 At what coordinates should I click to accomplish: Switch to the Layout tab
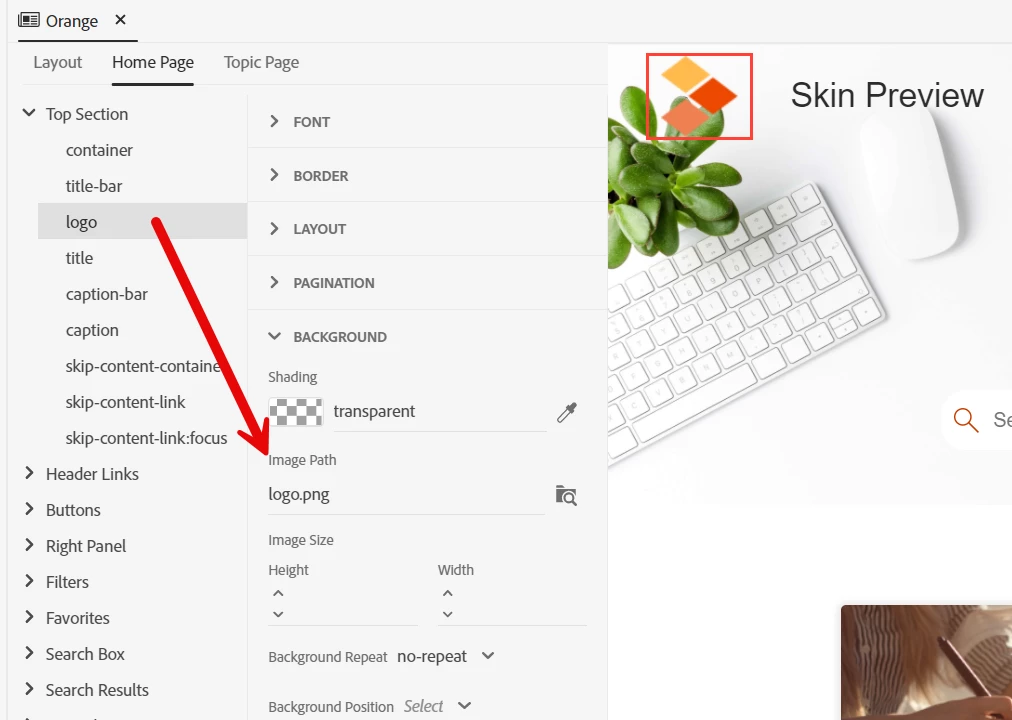[x=57, y=63]
